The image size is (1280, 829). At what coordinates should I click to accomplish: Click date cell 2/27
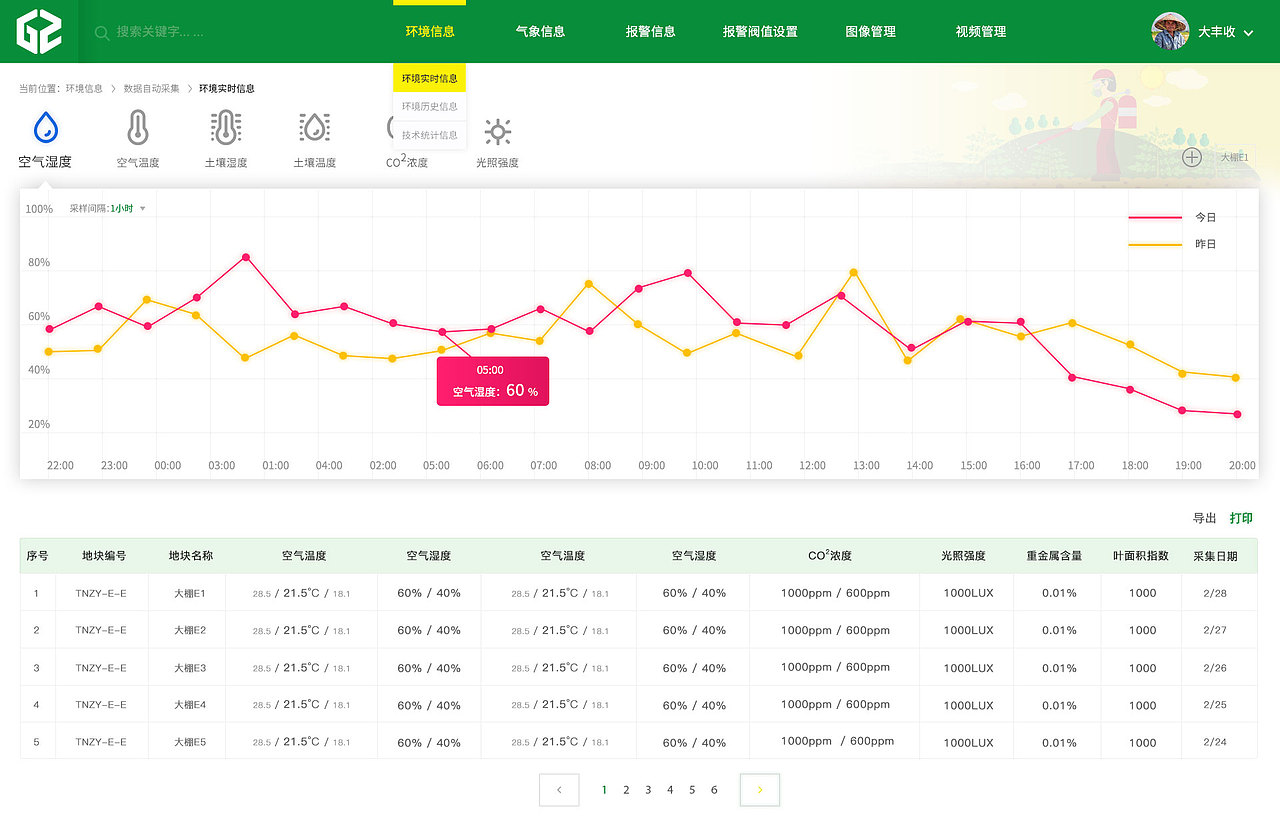1215,630
